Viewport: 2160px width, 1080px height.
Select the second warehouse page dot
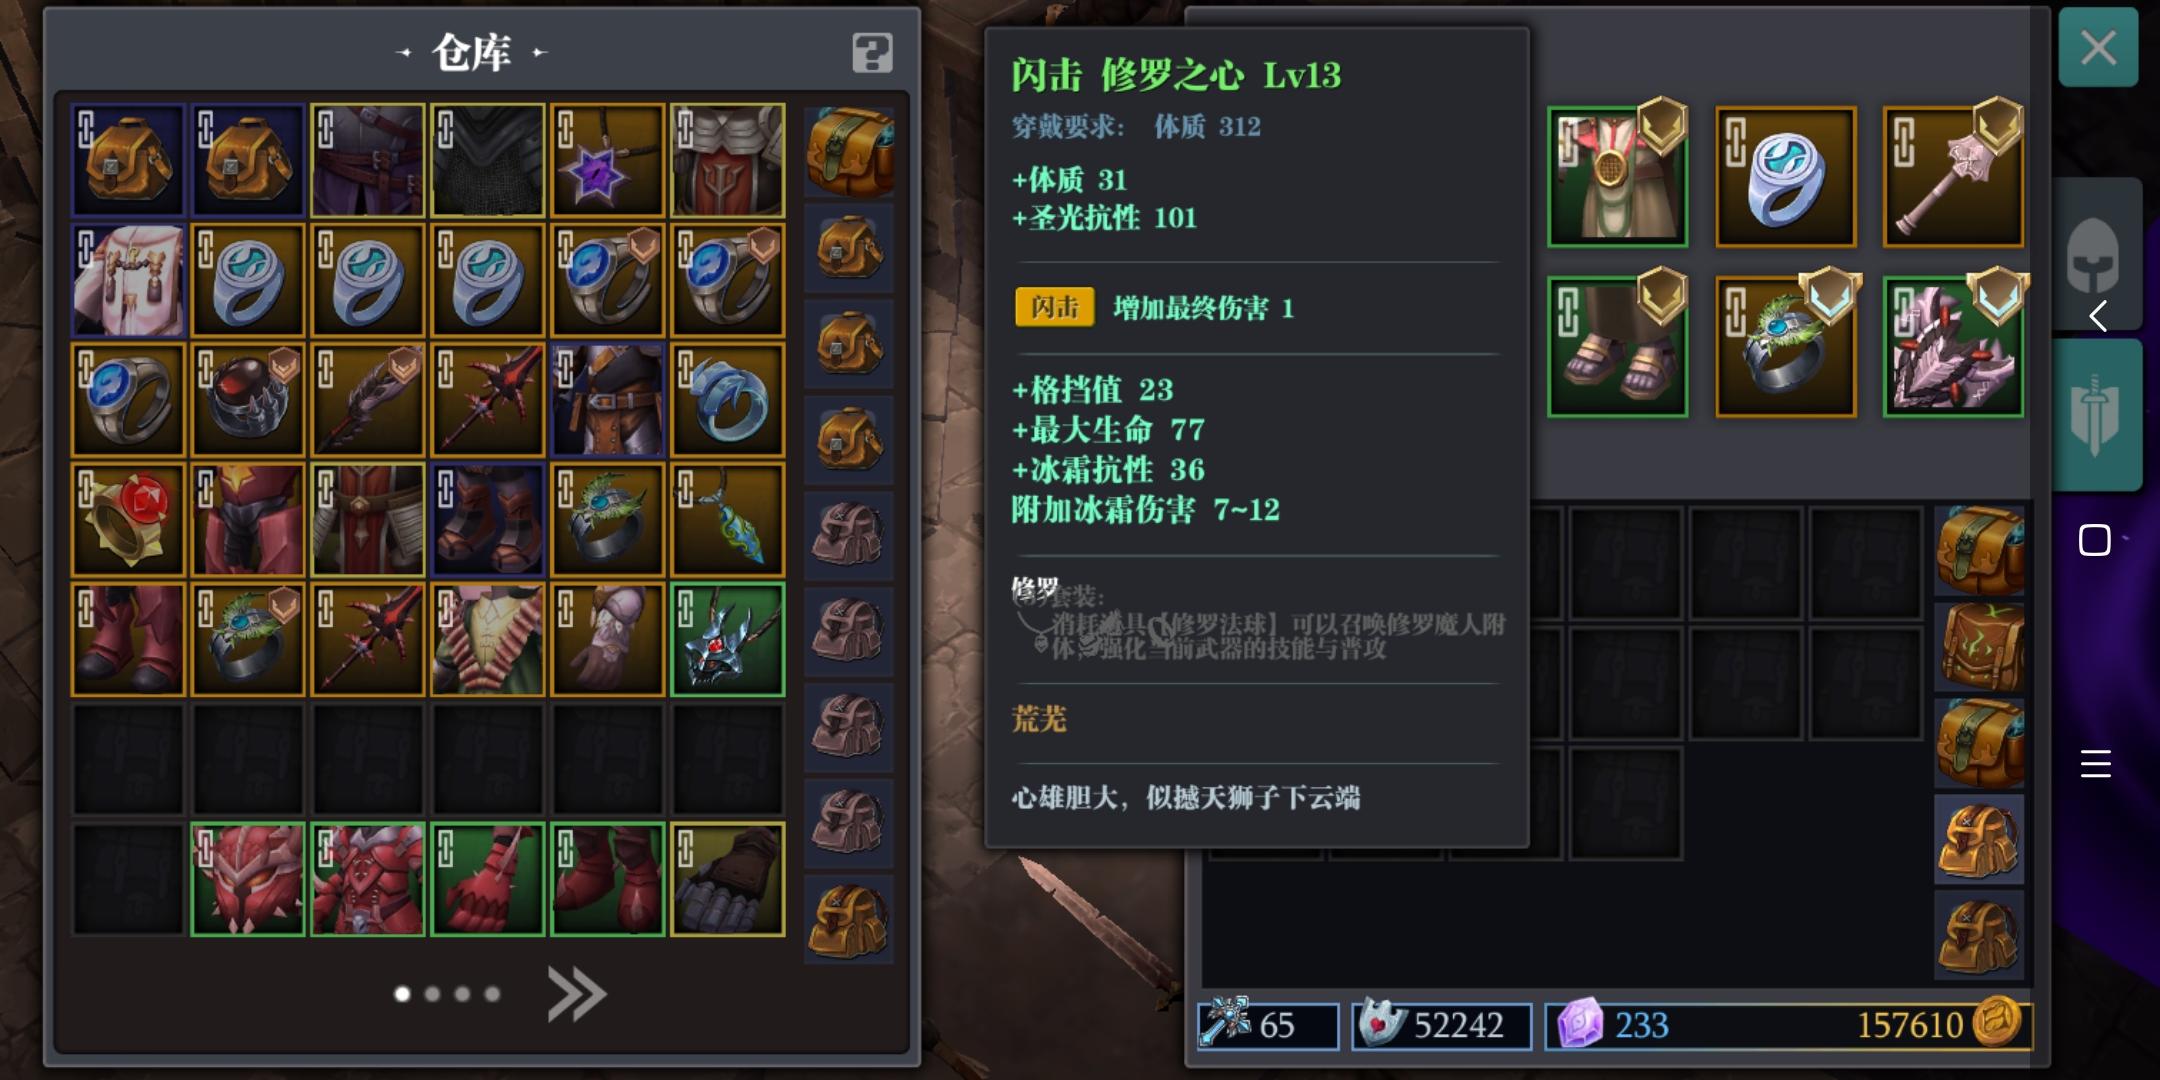pos(432,994)
